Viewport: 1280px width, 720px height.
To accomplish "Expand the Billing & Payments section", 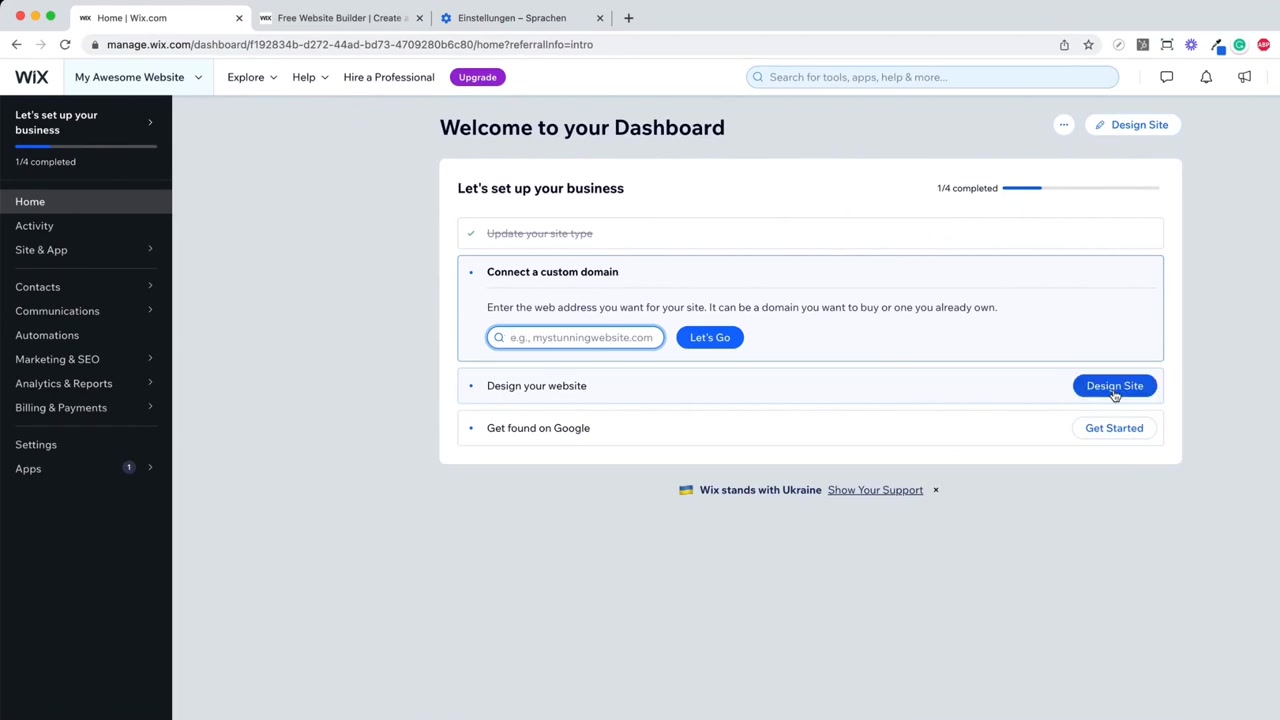I will (x=150, y=407).
